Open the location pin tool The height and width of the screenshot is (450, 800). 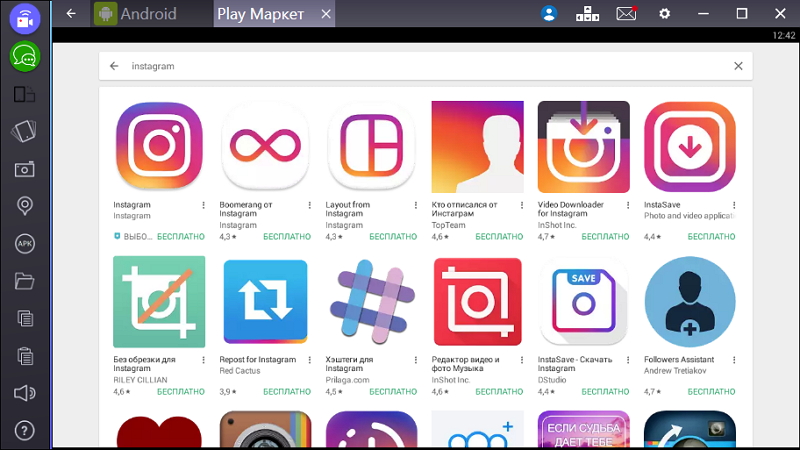(24, 206)
